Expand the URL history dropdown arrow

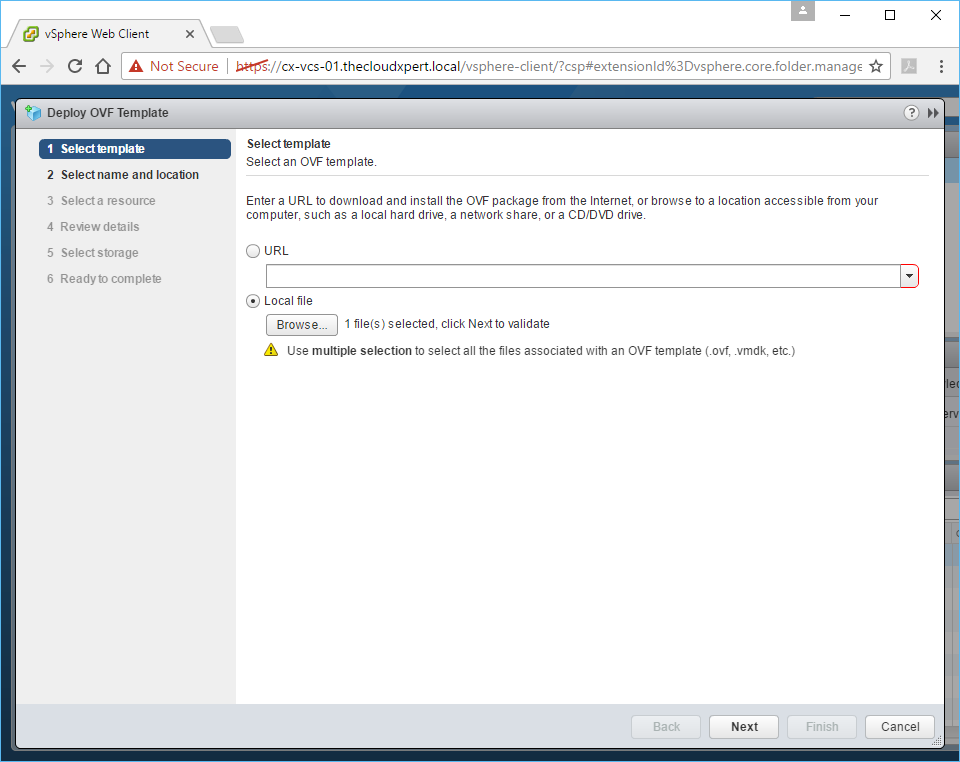click(x=909, y=276)
